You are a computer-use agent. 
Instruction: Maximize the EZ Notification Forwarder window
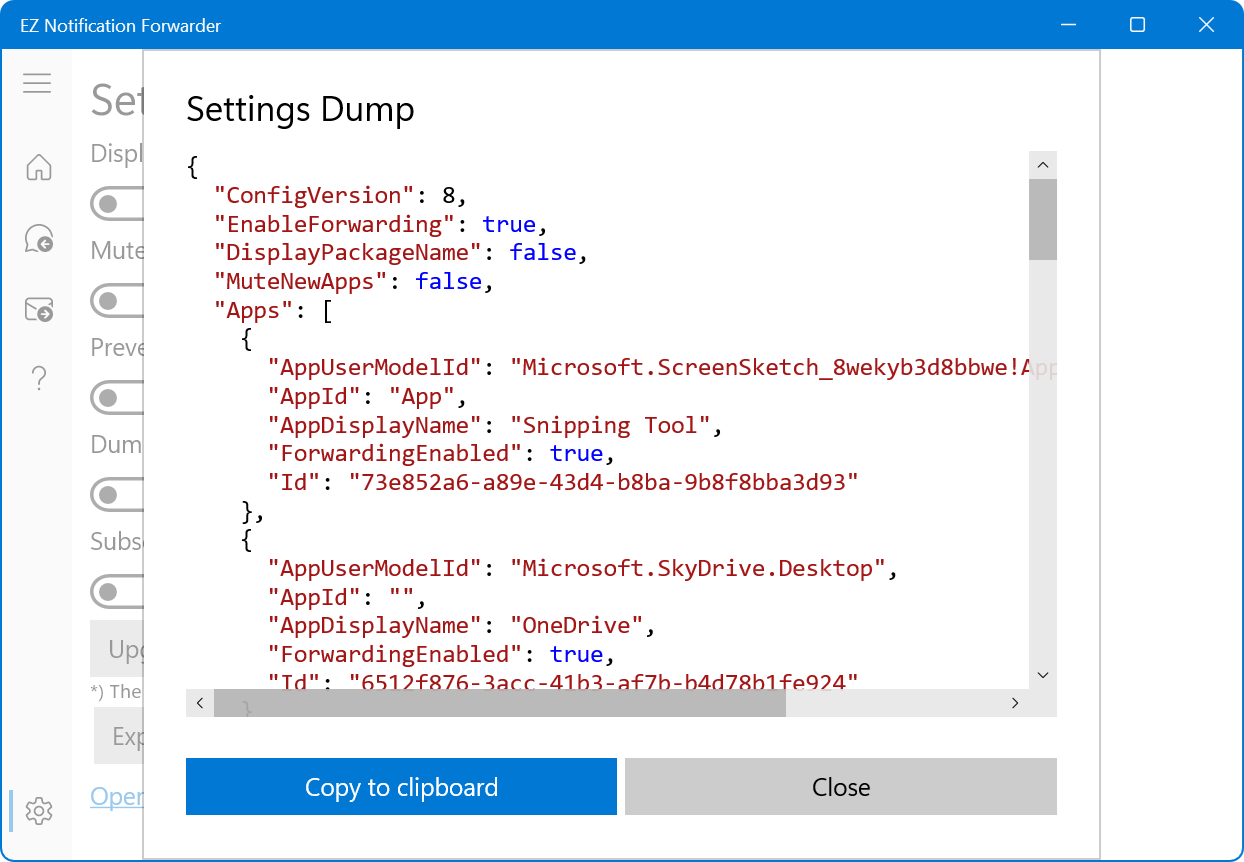(1137, 25)
